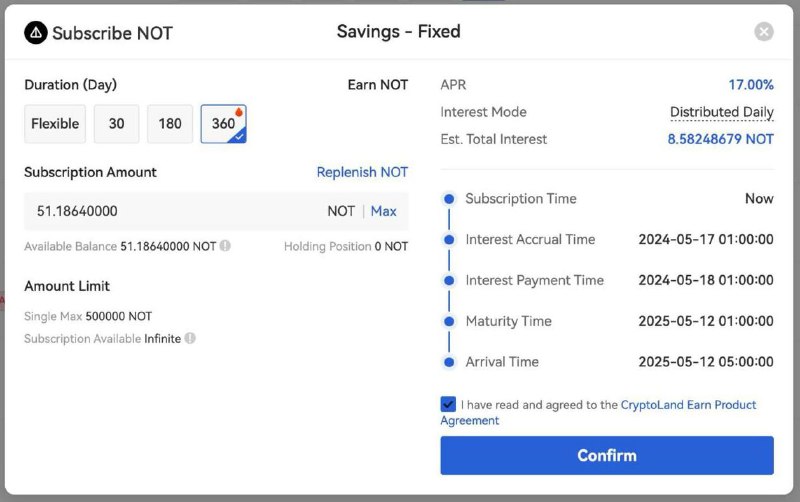Untick the agreement checkbox
Image resolution: width=800 pixels, height=502 pixels.
tap(448, 405)
